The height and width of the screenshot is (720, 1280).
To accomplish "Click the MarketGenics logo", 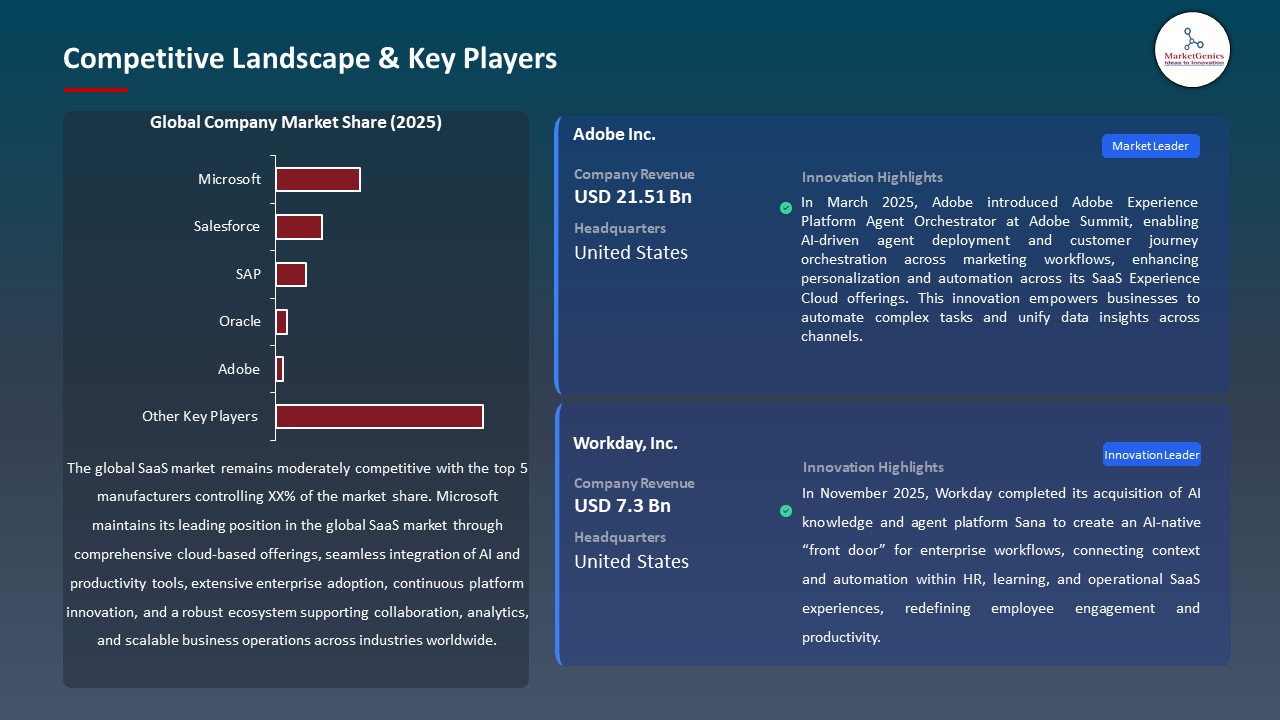I will tap(1192, 50).
